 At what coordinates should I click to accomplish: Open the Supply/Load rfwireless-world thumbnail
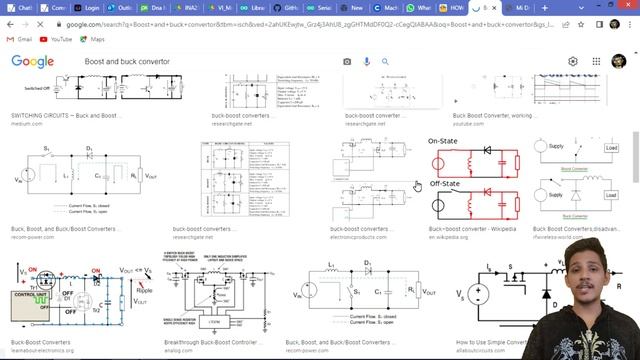pyautogui.click(x=576, y=180)
